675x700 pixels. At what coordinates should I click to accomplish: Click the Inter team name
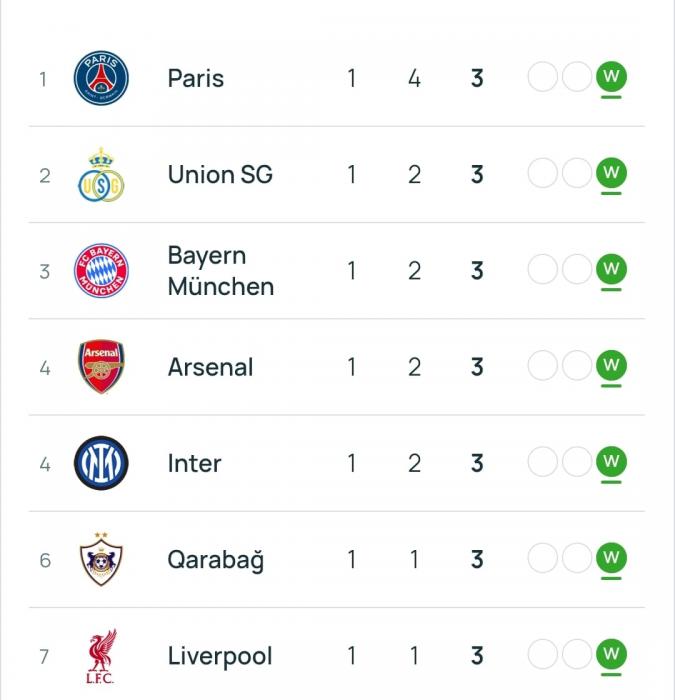[194, 463]
